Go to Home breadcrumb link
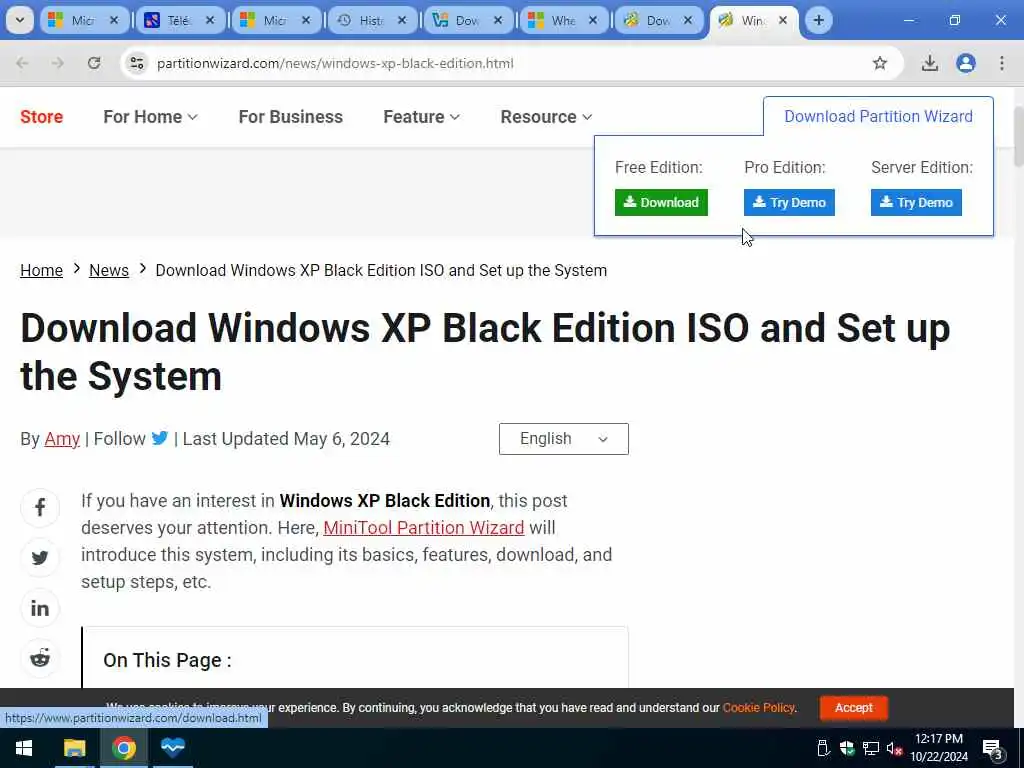Screen dimensions: 1024x768 click(x=41, y=270)
